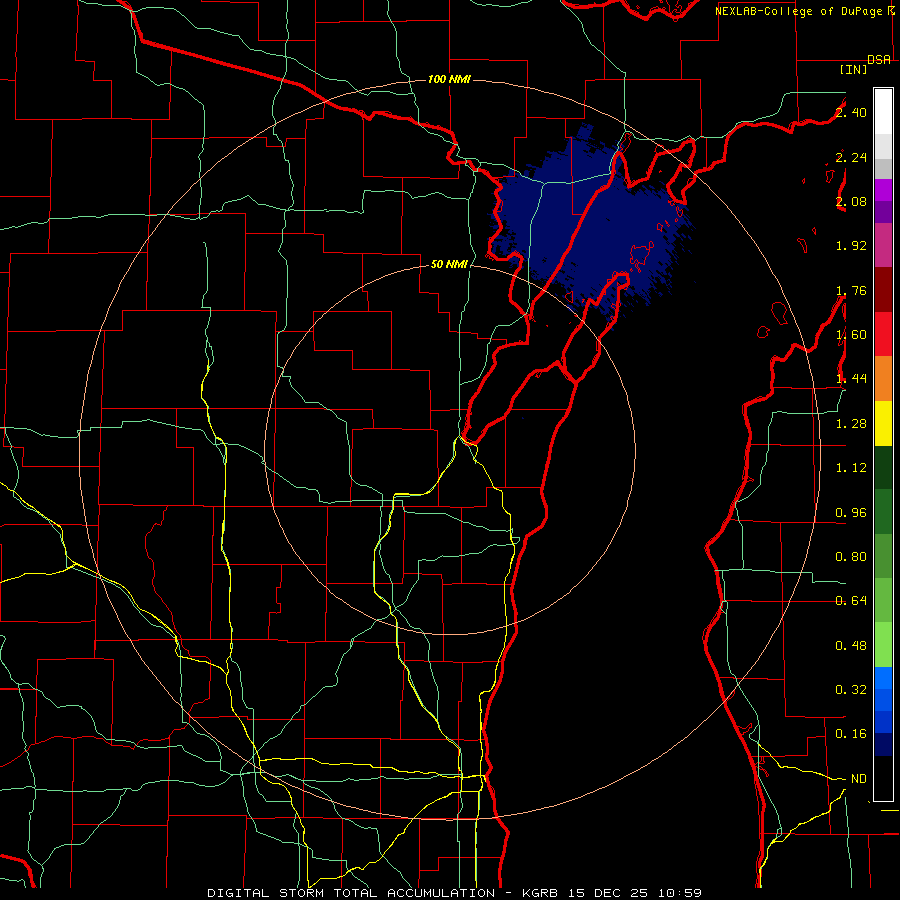This screenshot has height=900, width=900.
Task: Click the 0.64 legend value
Action: tap(851, 601)
